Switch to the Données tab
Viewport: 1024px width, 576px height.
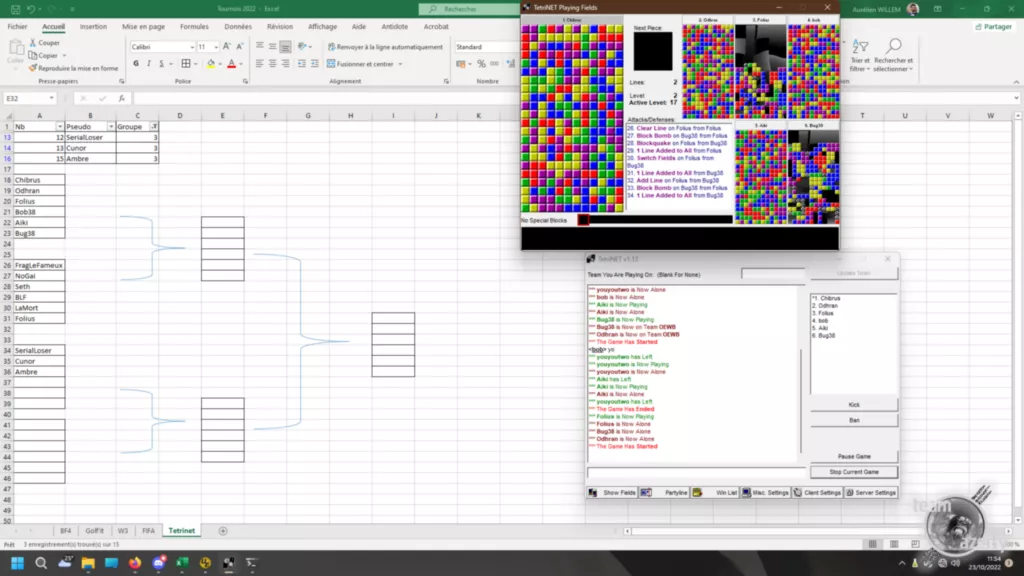point(238,27)
